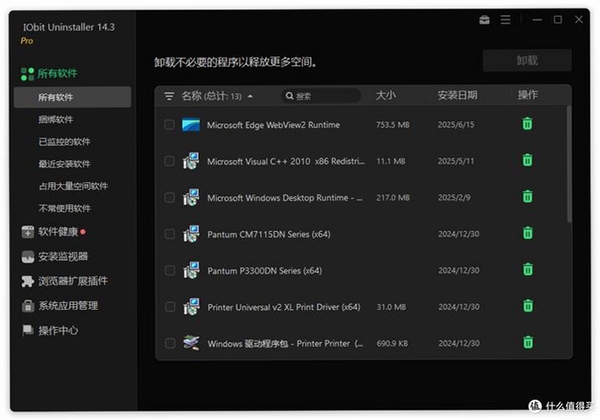
Task: Click trash icon for Pantum P3300DN Series
Action: tap(528, 269)
